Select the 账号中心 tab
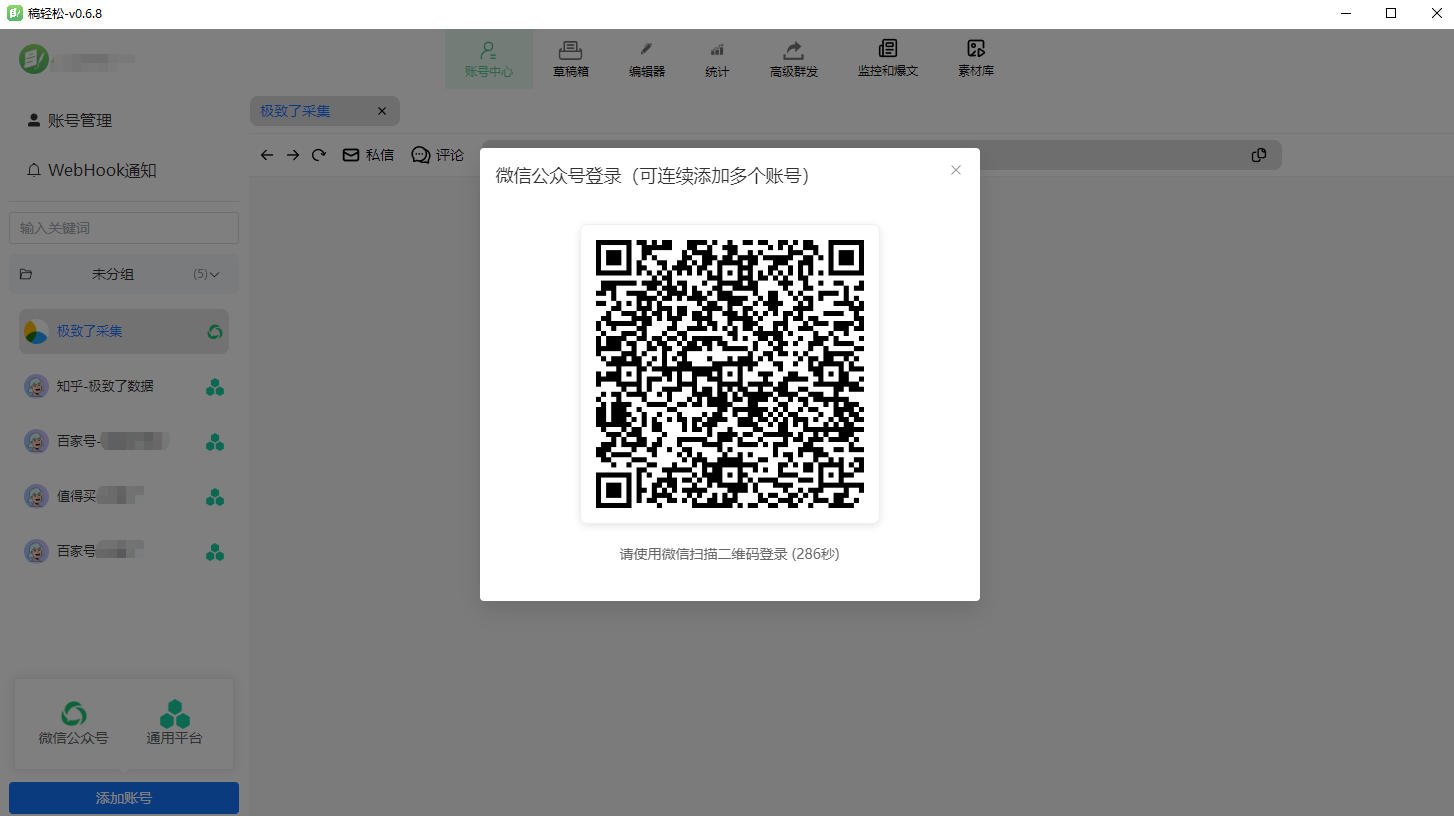The image size is (1454, 816). tap(488, 59)
